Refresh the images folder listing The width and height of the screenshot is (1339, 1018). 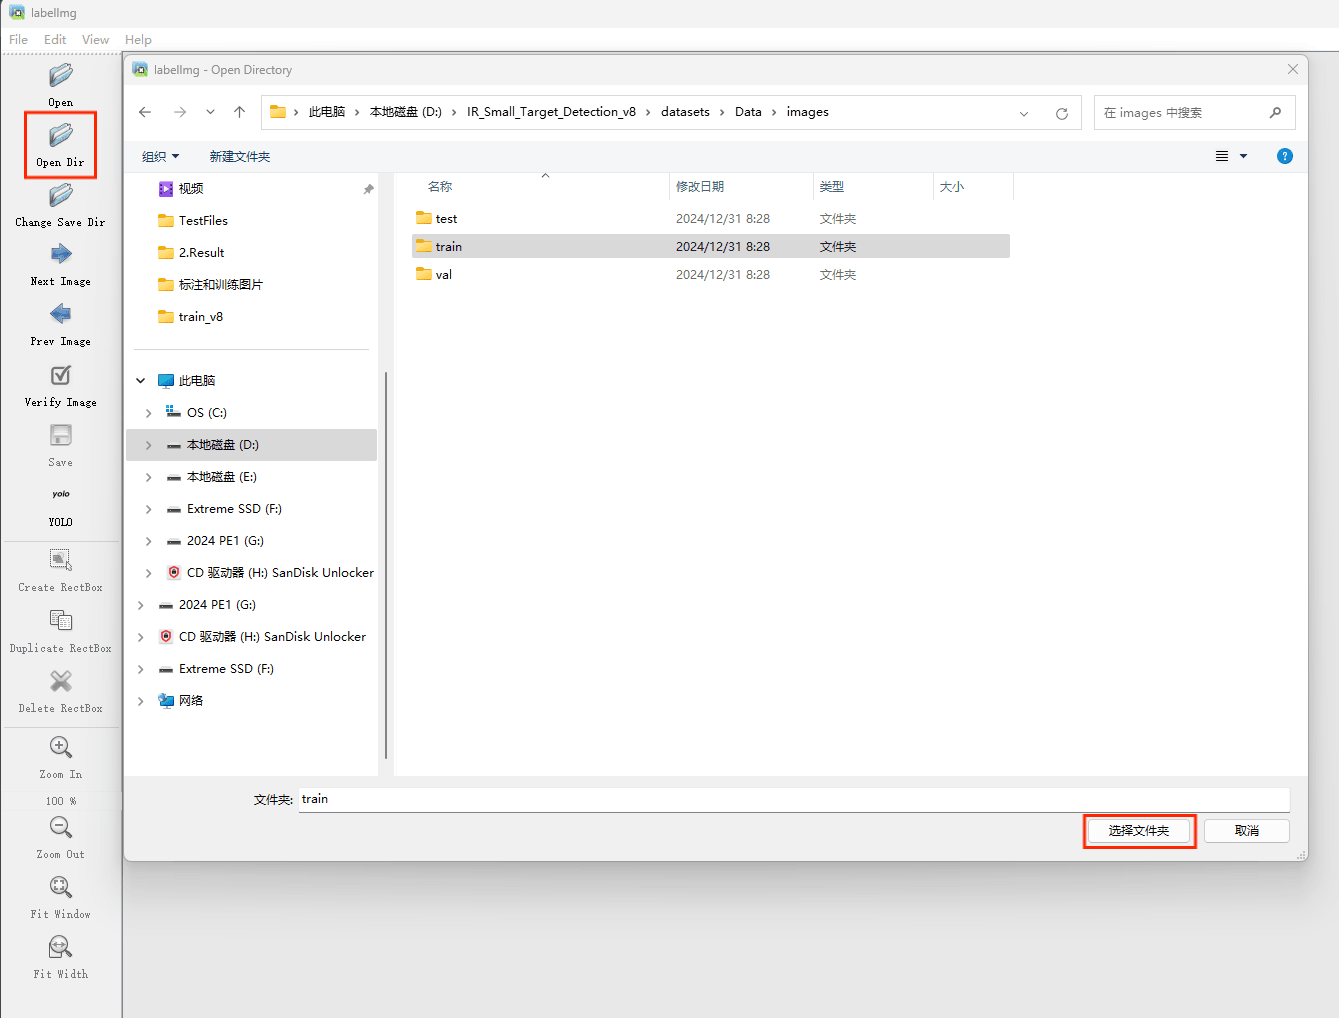point(1062,113)
